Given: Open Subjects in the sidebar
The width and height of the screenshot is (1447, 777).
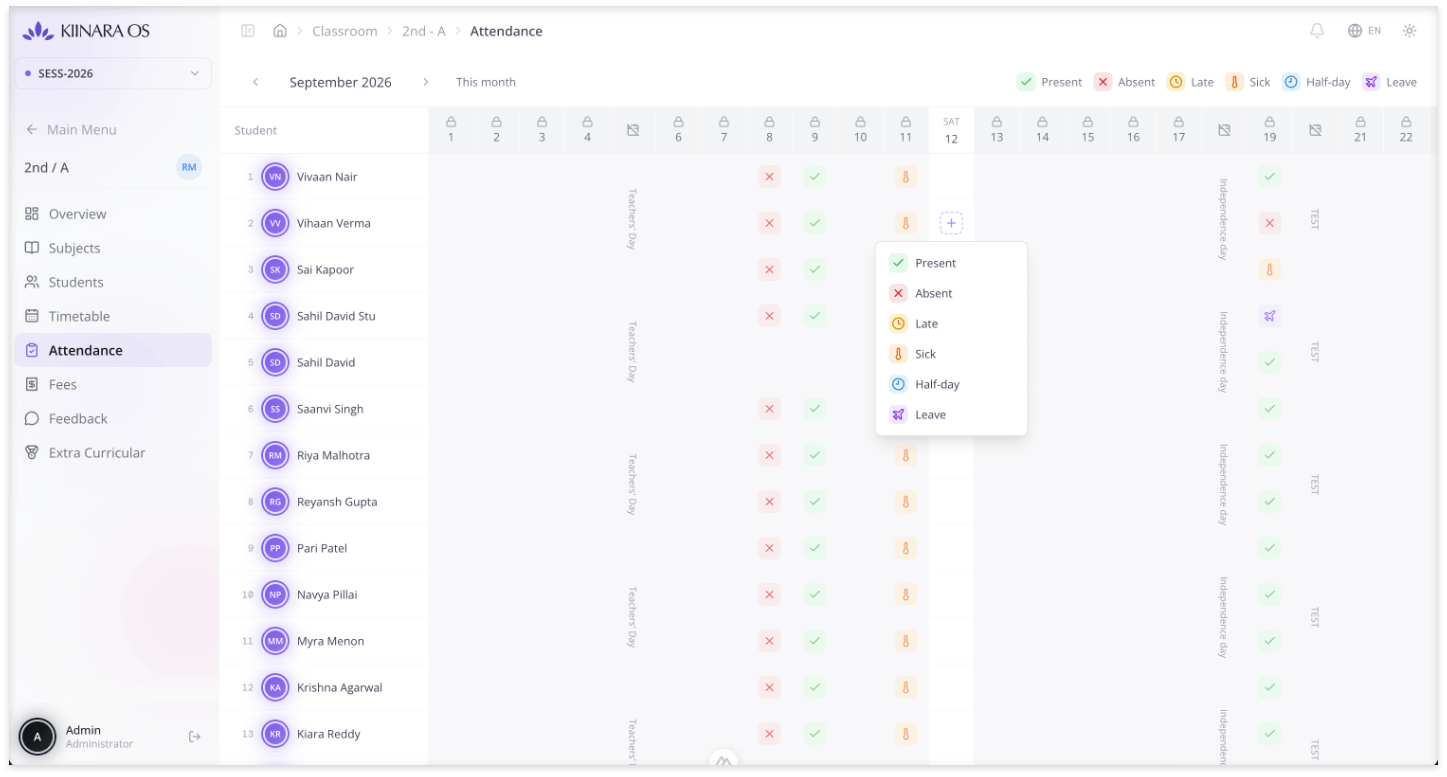Looking at the screenshot, I should (x=113, y=248).
